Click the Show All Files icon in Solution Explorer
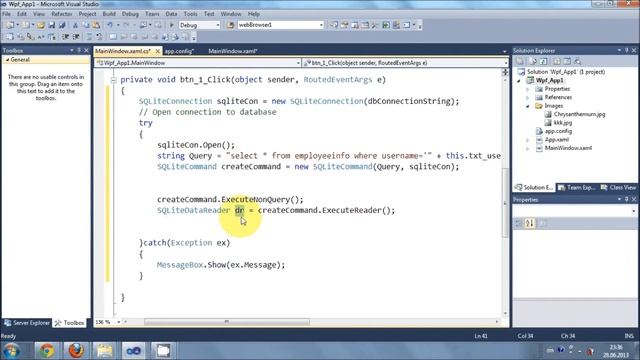Viewport: 640px width, 360px height. (x=533, y=61)
